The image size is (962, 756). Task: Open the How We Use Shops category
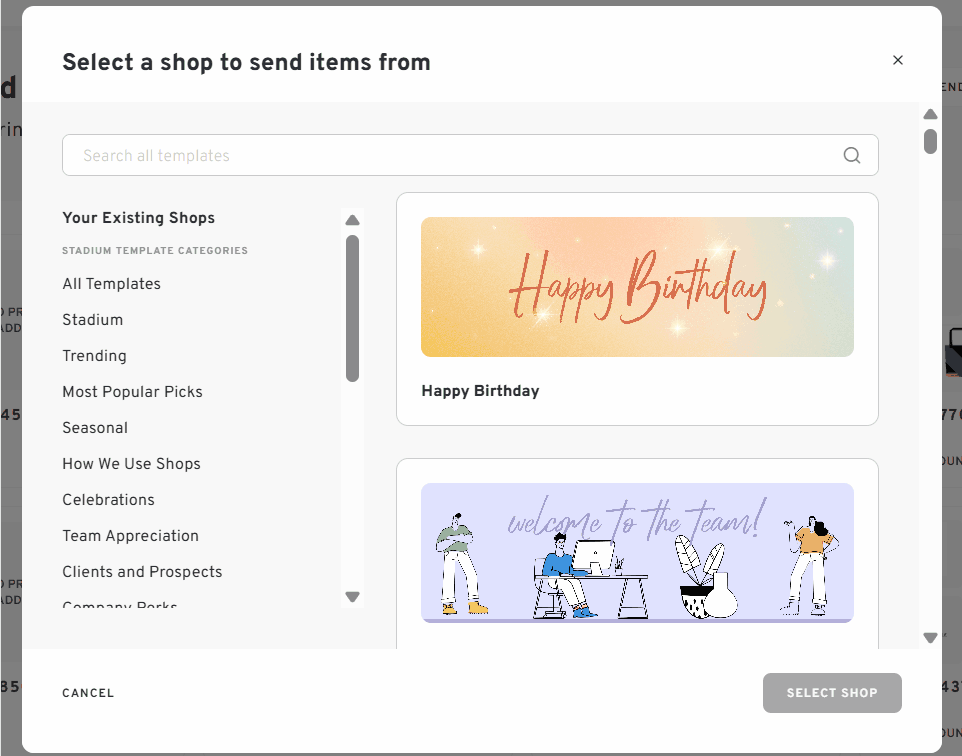131,463
